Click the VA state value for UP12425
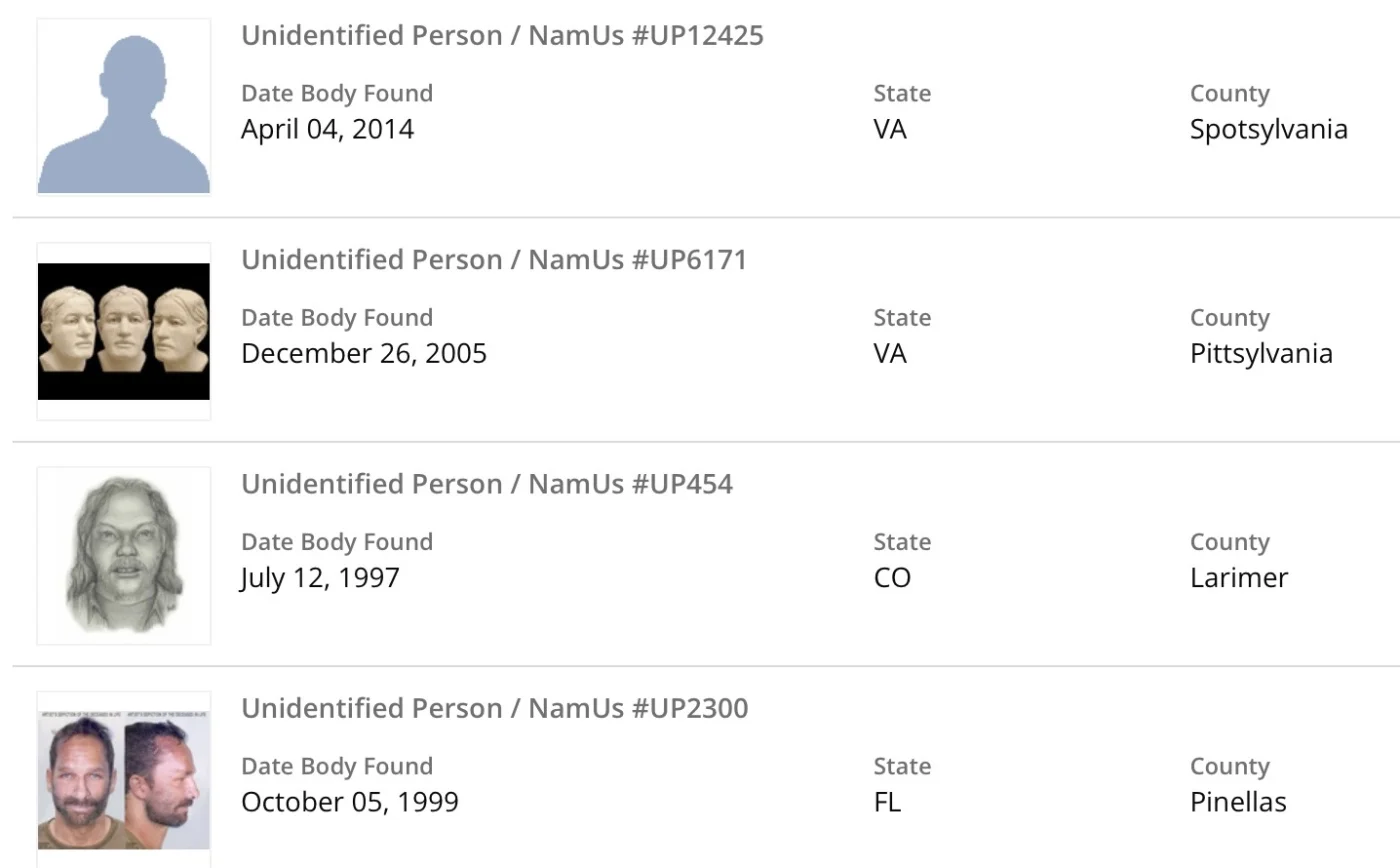Viewport: 1400px width, 868px height. [890, 129]
